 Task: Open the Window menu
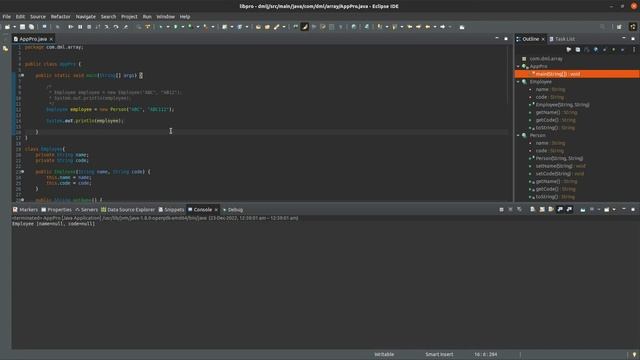pyautogui.click(x=165, y=17)
